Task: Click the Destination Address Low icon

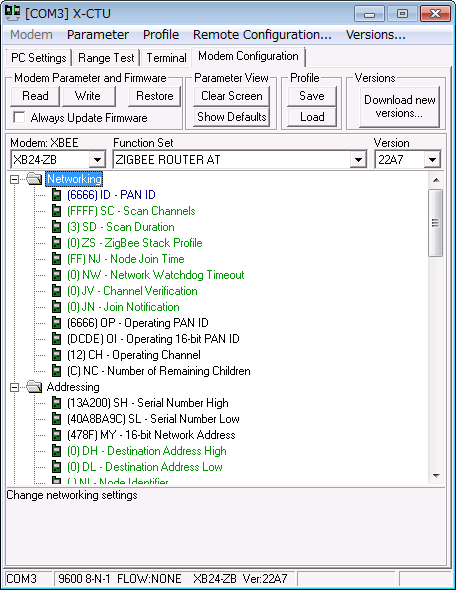Action: coord(56,467)
